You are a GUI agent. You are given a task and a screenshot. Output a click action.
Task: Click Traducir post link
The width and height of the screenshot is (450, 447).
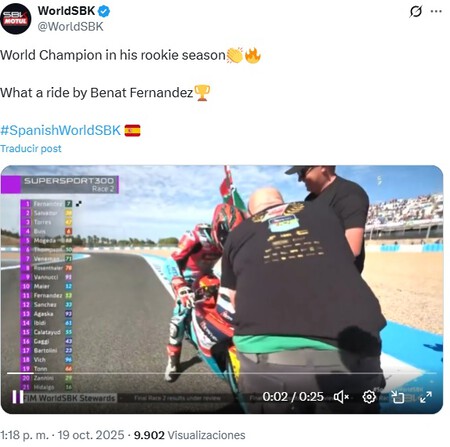tap(31, 149)
